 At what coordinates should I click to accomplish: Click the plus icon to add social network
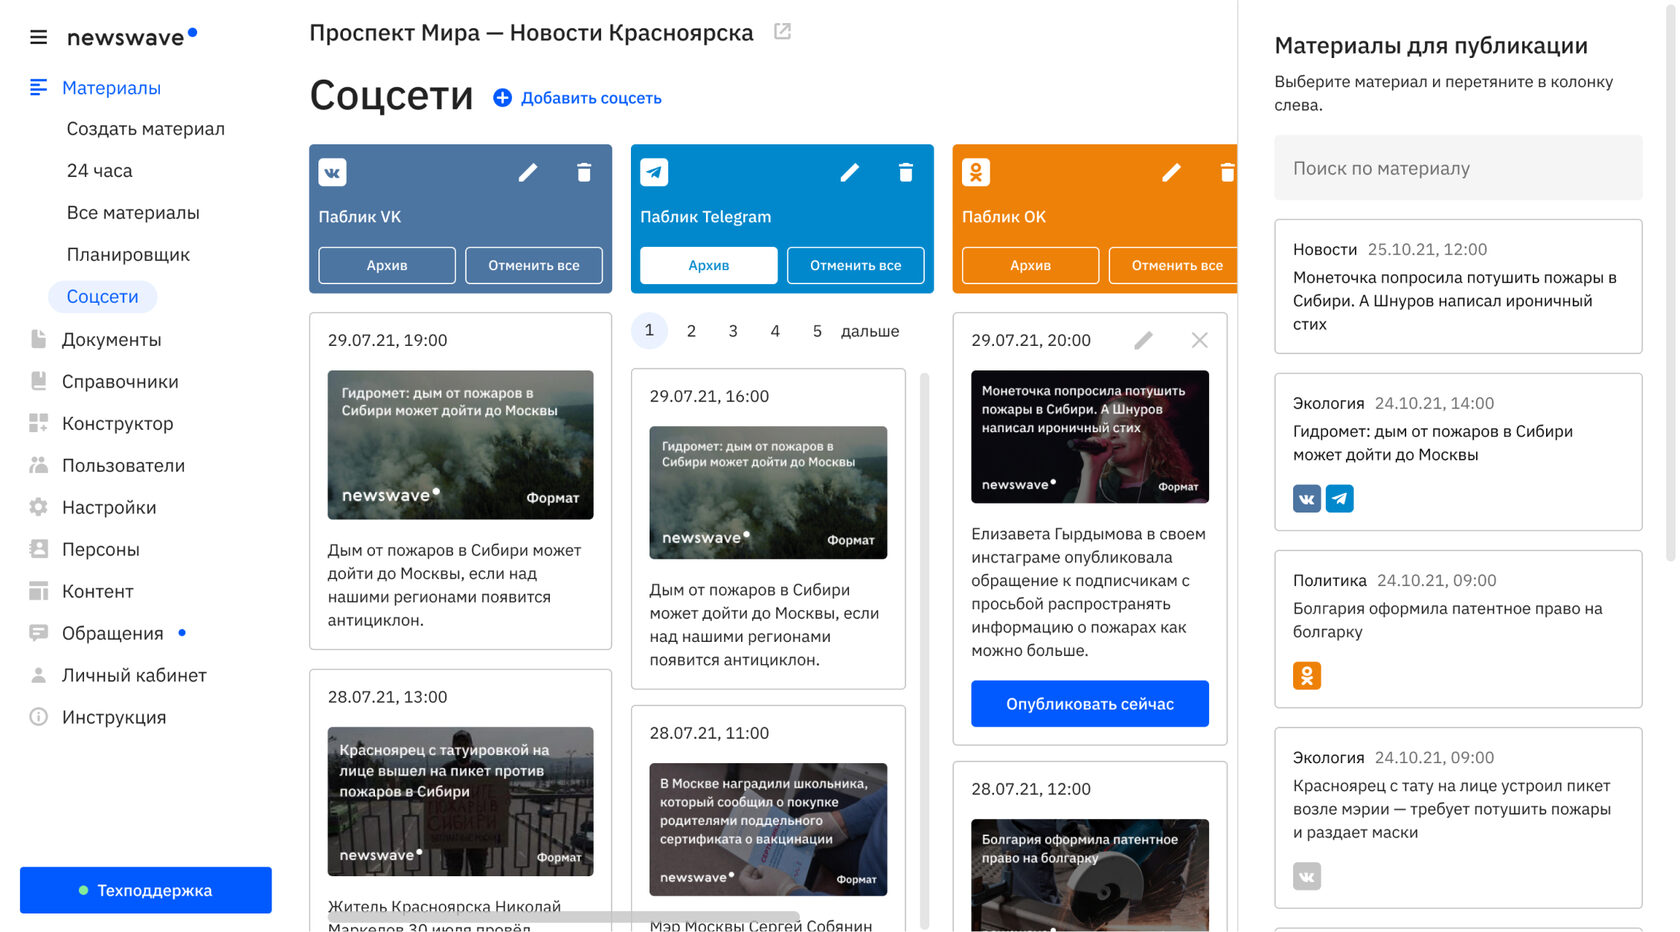coord(502,98)
